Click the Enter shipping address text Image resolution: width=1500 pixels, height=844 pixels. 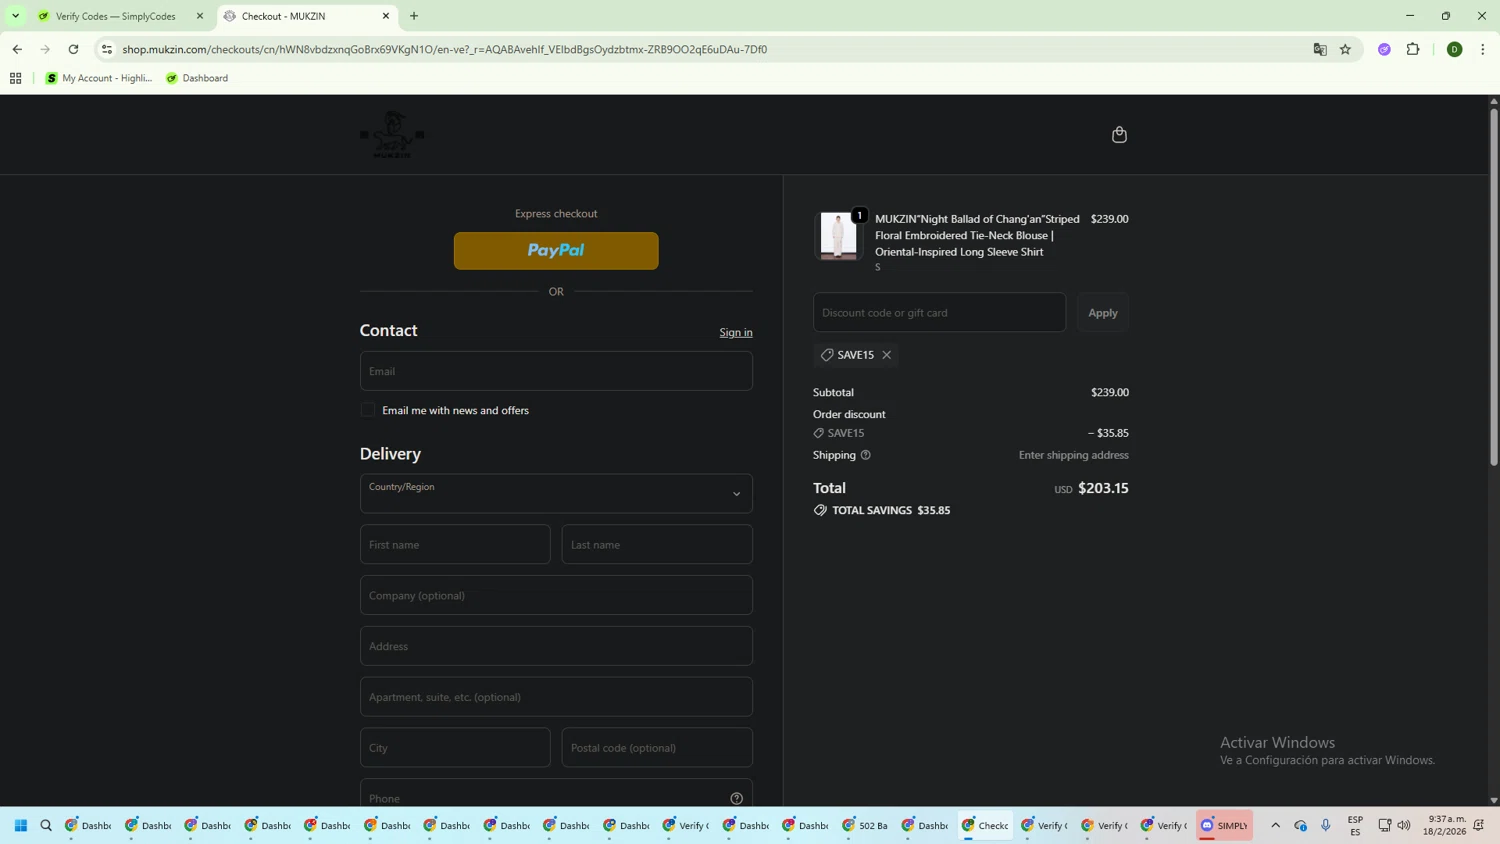click(1073, 455)
